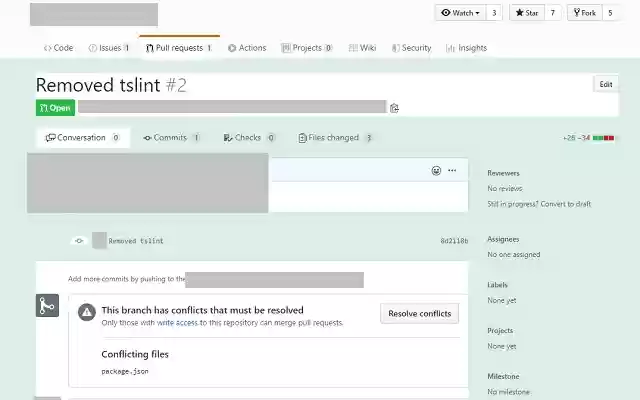Edit the pull request title
640x400 pixels.
606,84
